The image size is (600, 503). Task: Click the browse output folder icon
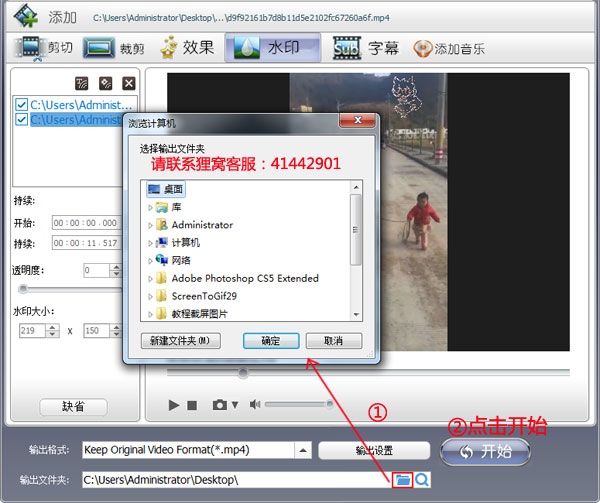pos(402,480)
